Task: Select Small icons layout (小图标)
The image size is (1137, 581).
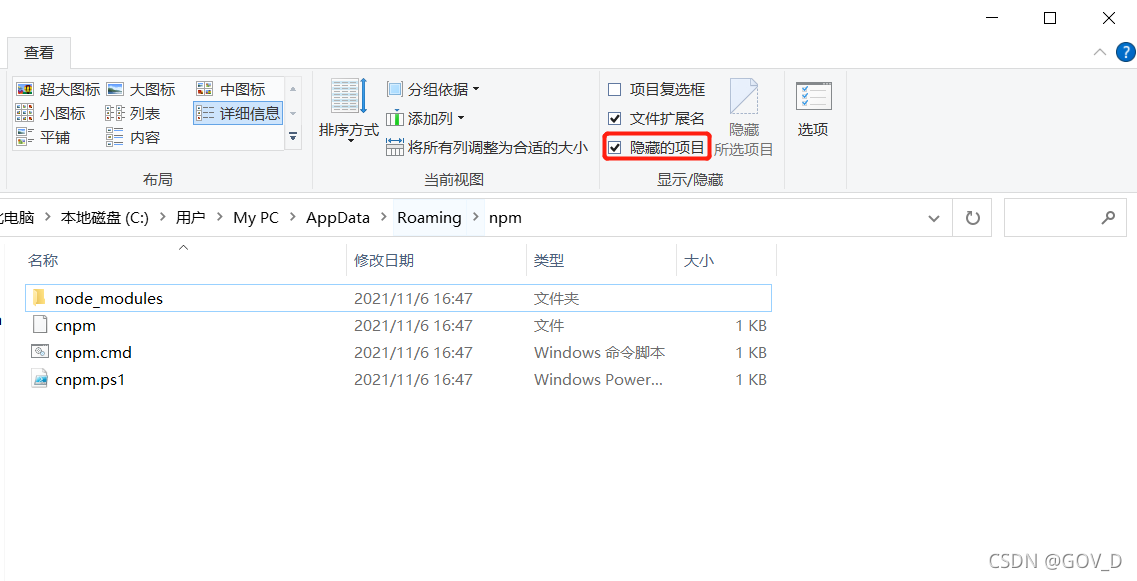Action: point(50,113)
